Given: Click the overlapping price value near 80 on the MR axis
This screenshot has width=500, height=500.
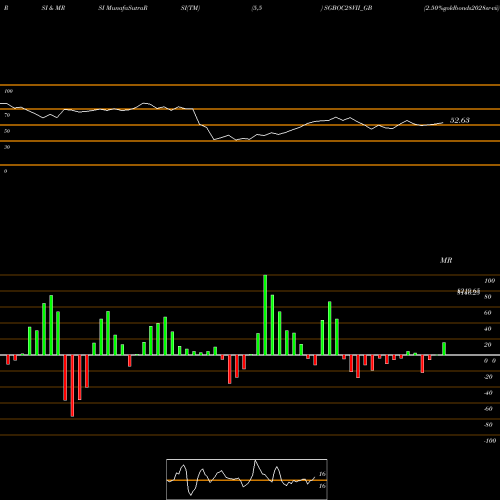Looking at the screenshot, I should [468, 292].
